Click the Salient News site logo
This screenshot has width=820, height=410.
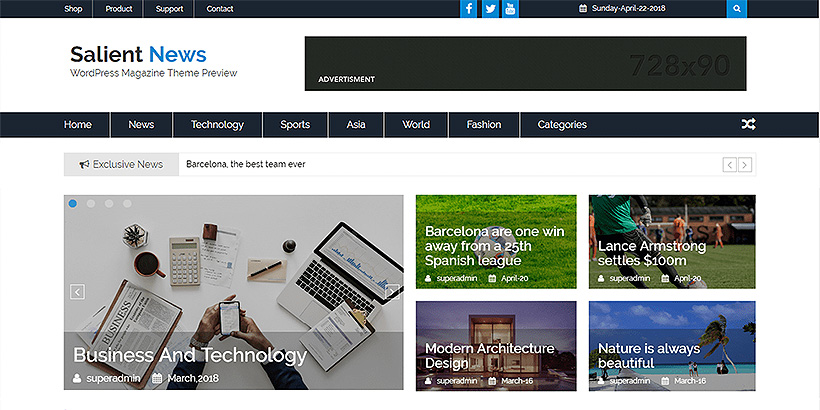pyautogui.click(x=139, y=54)
